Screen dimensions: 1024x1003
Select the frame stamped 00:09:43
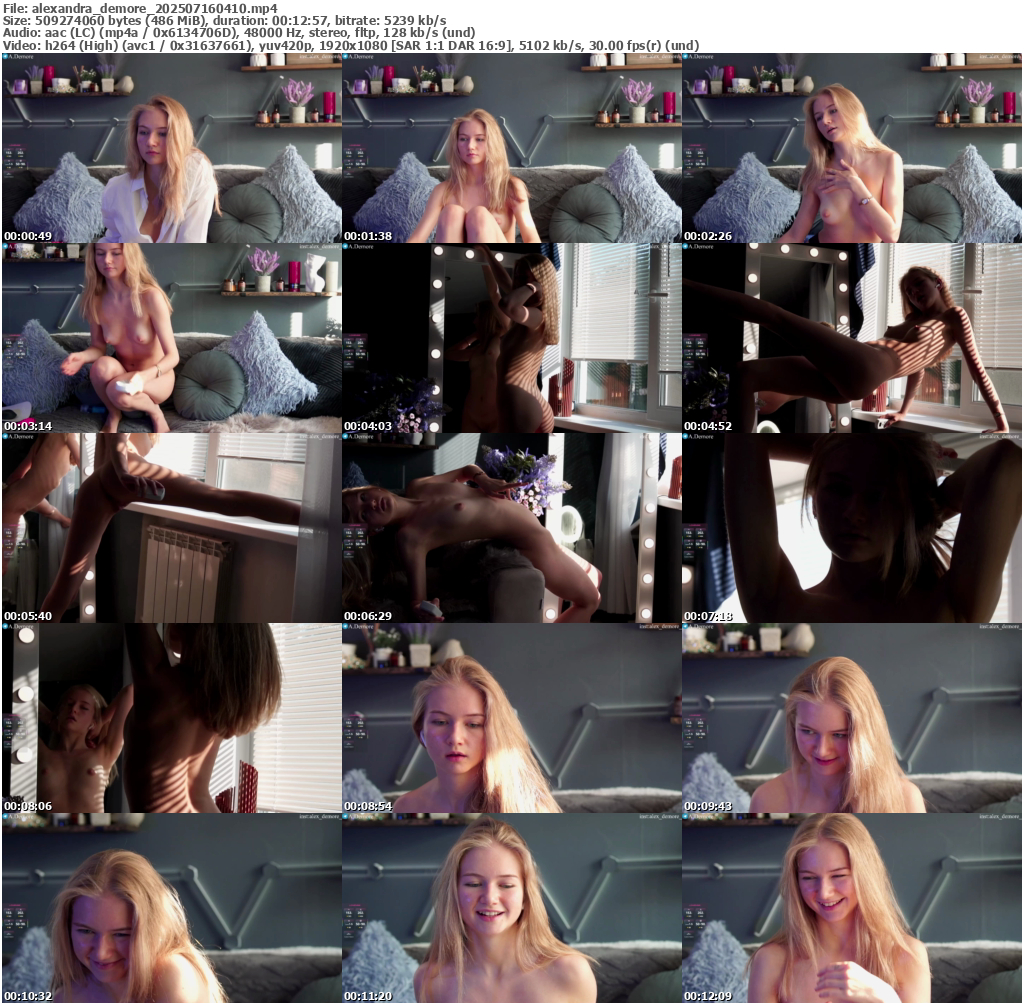[852, 718]
